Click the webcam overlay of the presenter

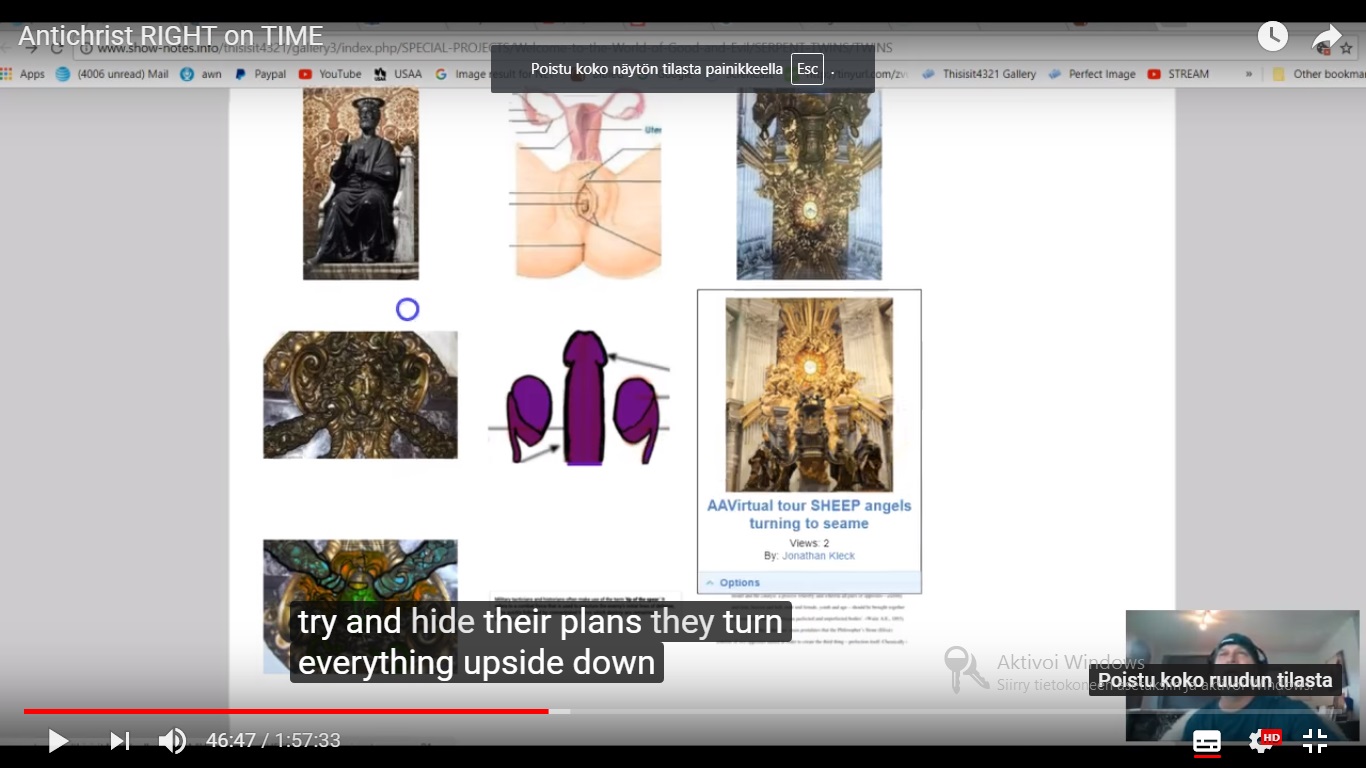pos(1243,675)
